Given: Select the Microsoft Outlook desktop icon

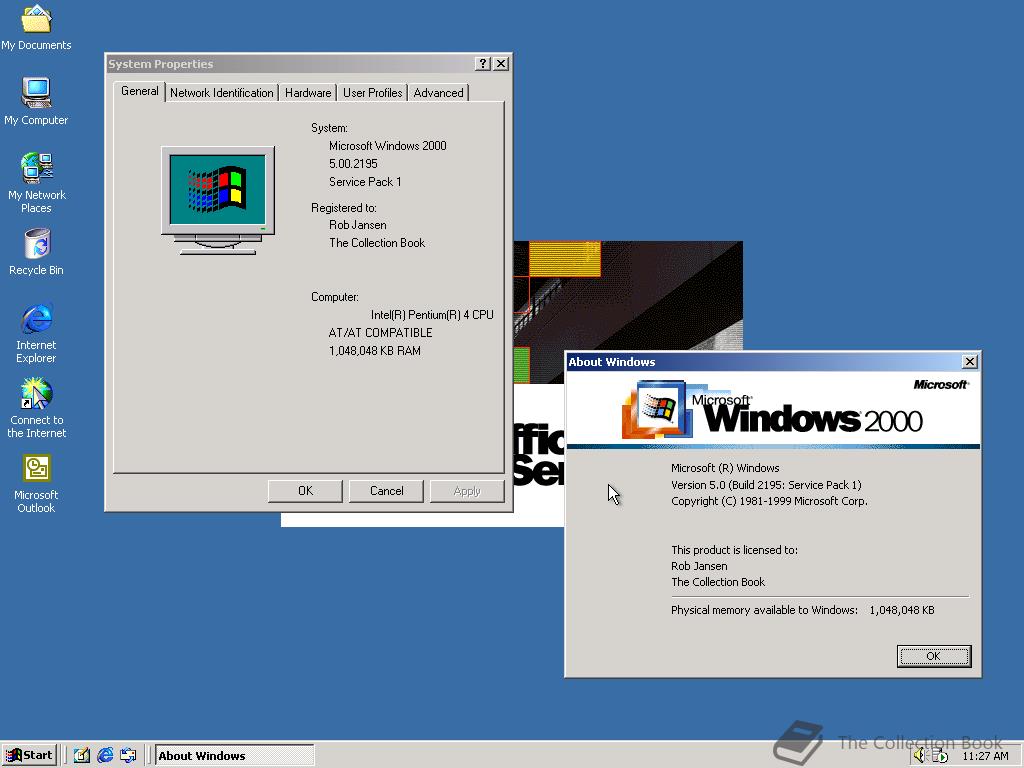Looking at the screenshot, I should (x=36, y=483).
